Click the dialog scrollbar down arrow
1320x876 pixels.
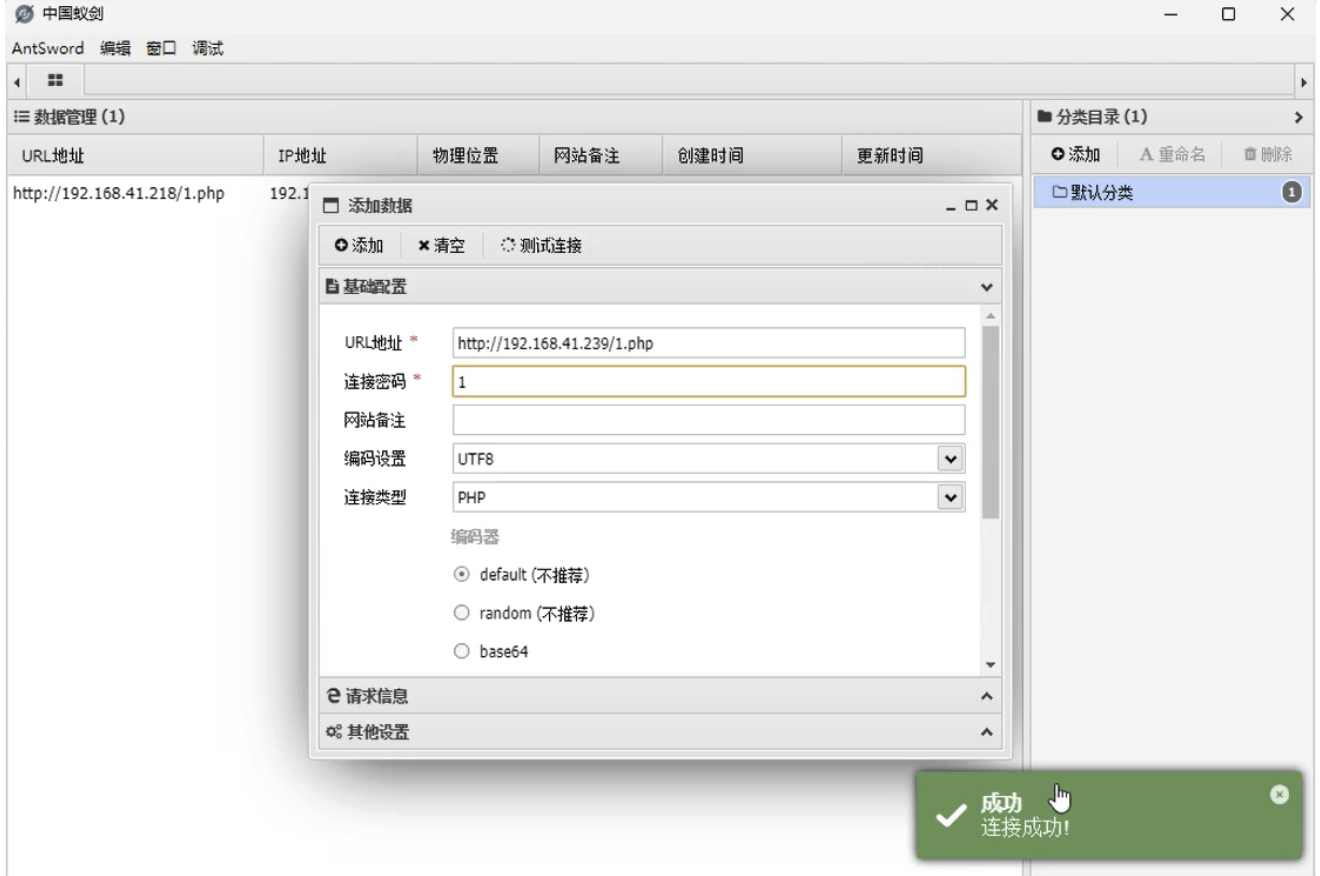(x=991, y=665)
